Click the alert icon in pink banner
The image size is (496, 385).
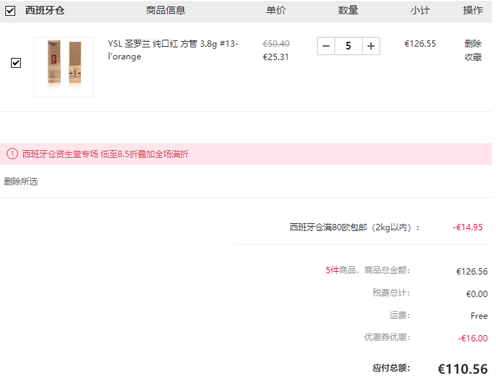click(x=12, y=154)
